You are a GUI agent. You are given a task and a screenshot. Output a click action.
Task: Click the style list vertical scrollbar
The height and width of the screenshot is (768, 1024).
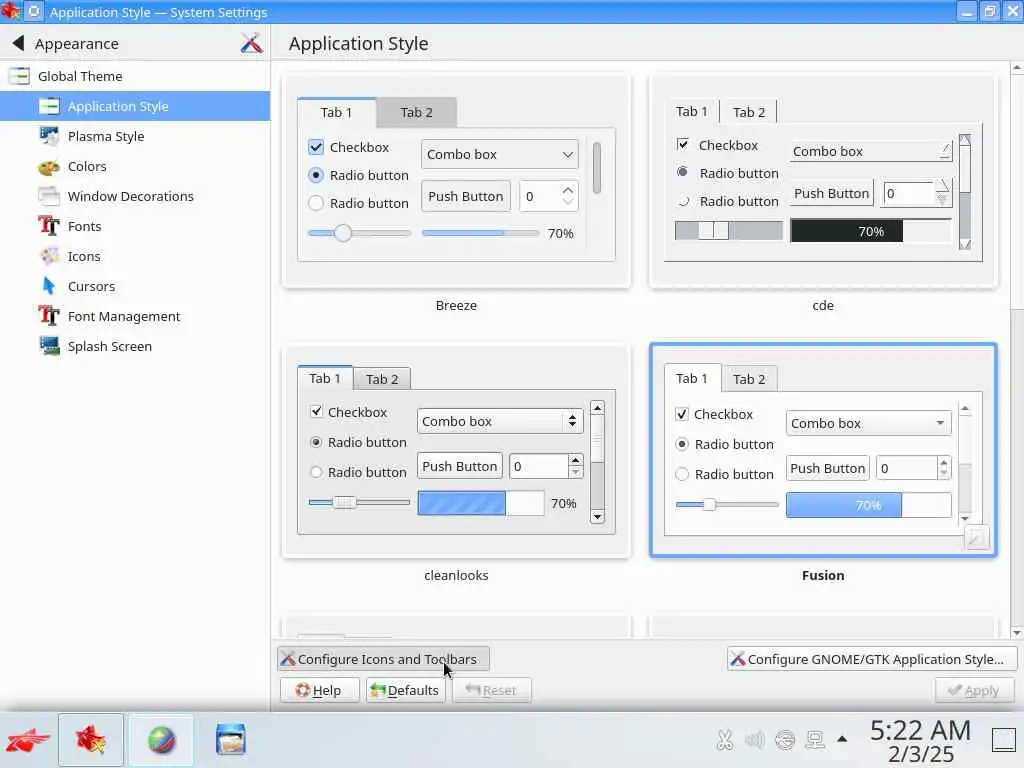[x=1017, y=349]
